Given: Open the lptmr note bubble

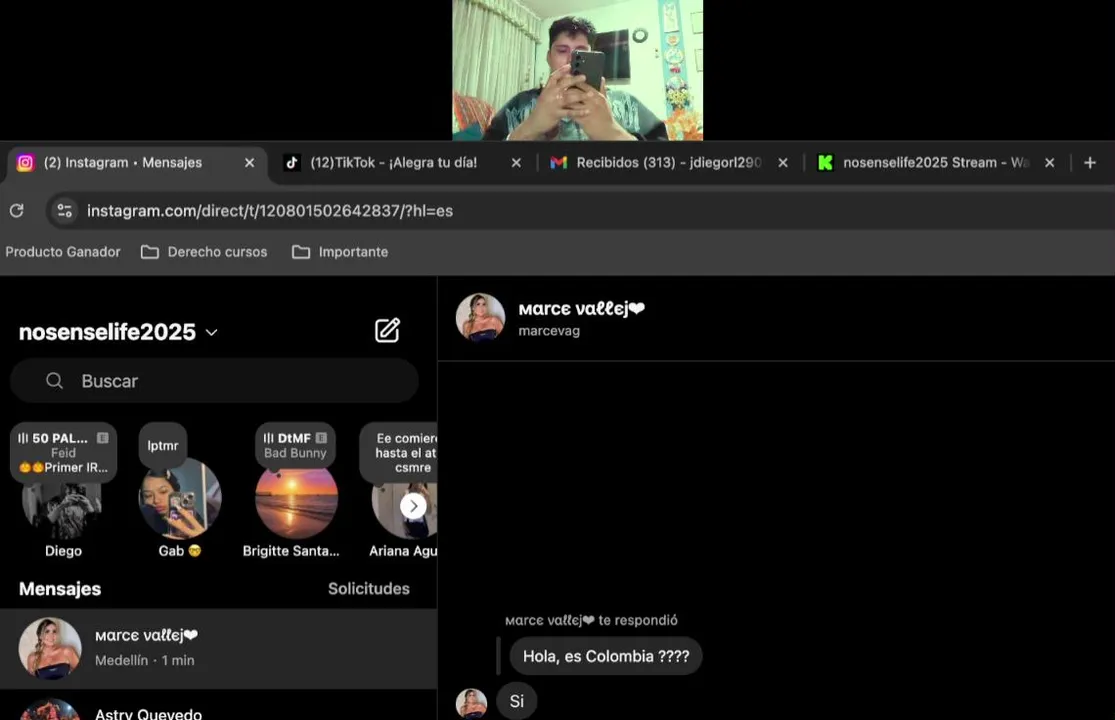Looking at the screenshot, I should point(163,446).
